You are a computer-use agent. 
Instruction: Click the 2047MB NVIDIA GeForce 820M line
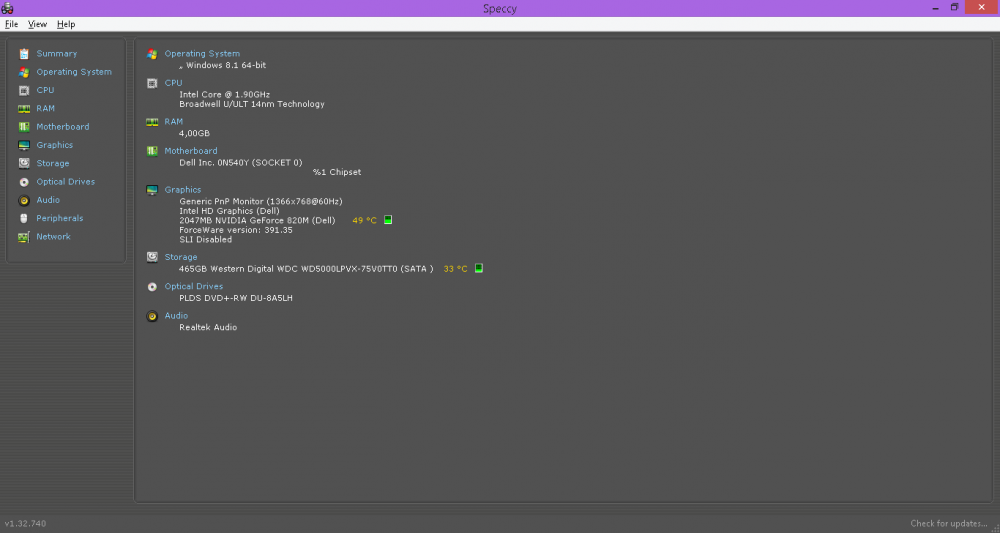(257, 221)
